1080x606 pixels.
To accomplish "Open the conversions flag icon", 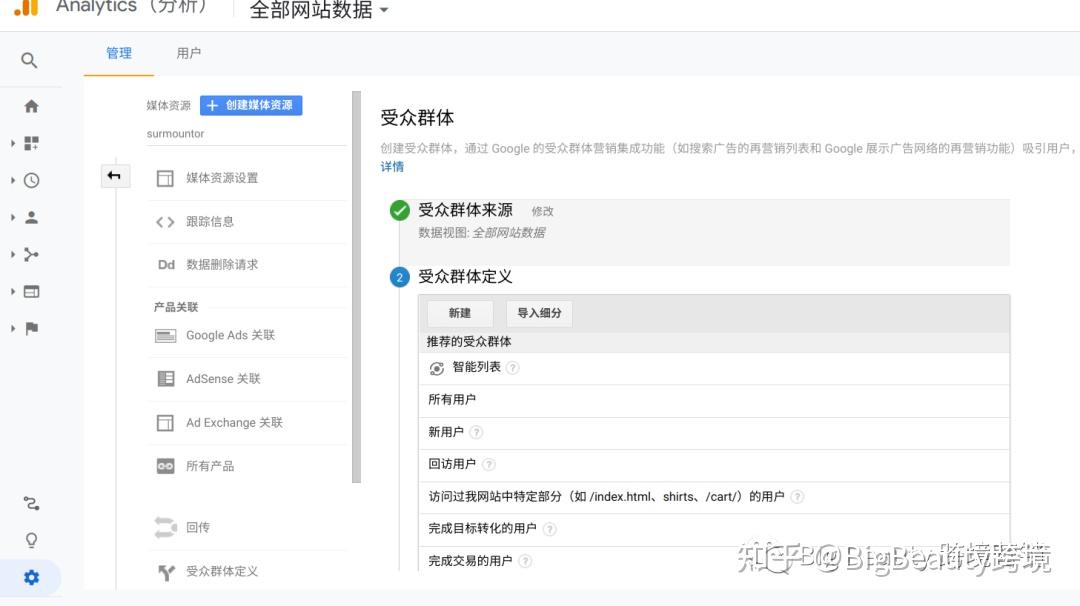I will pyautogui.click(x=31, y=328).
